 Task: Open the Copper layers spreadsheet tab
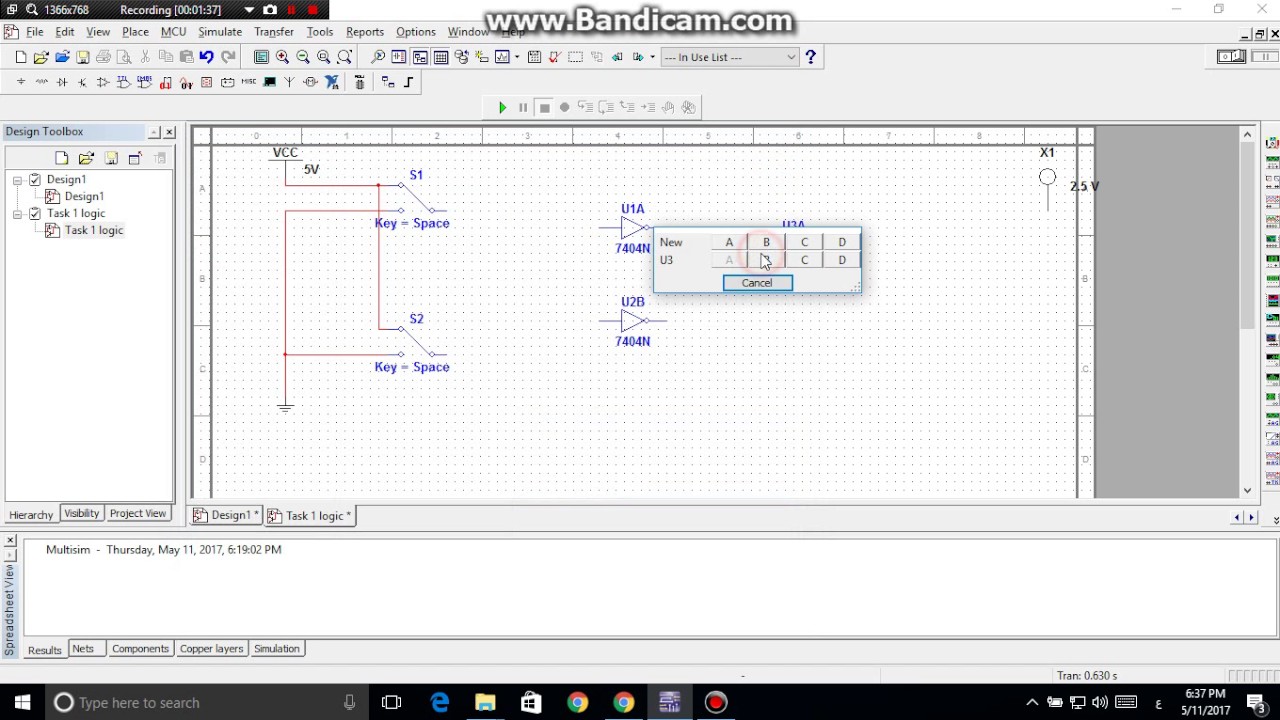[x=211, y=649]
